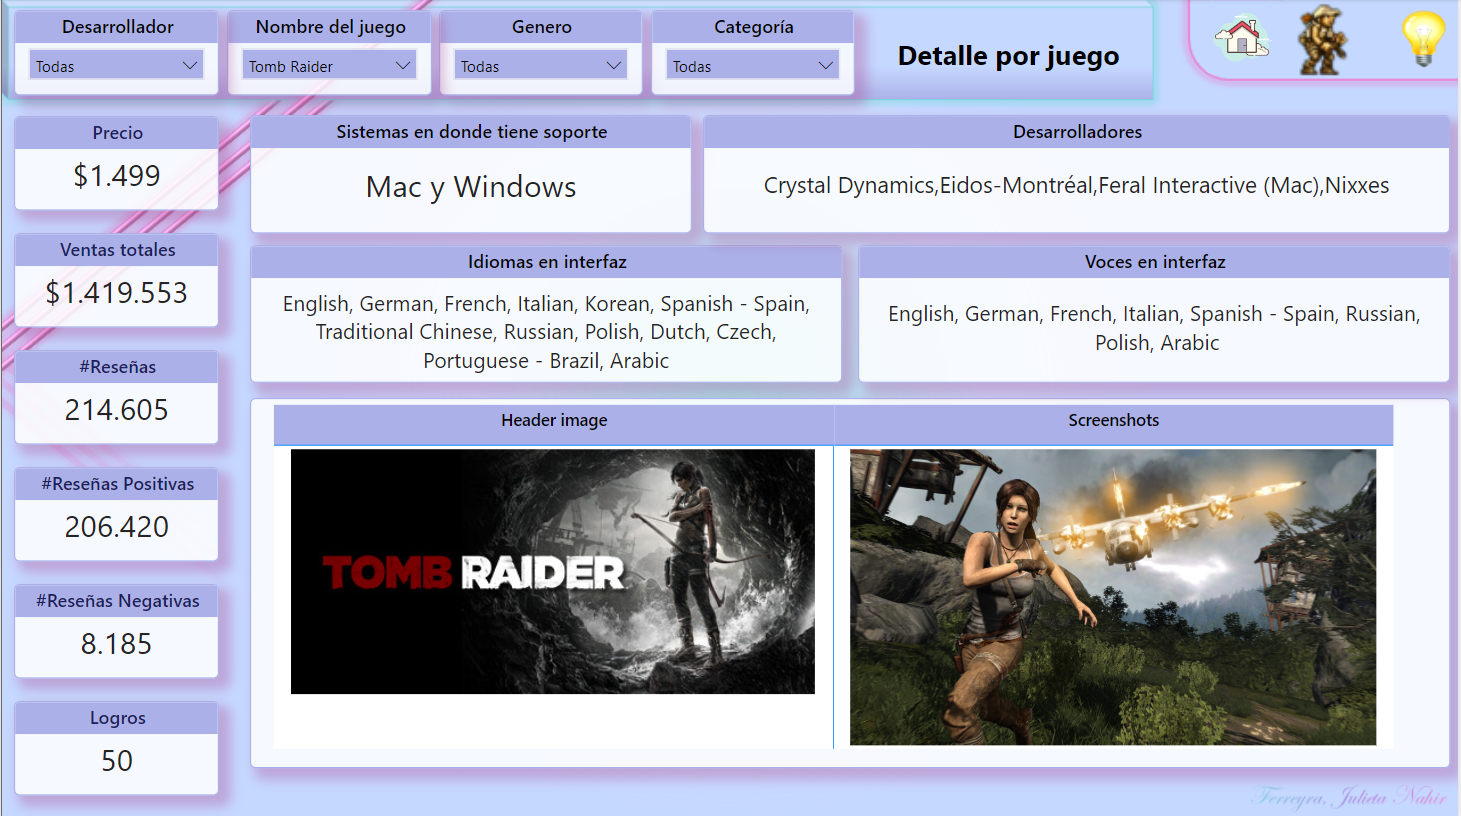Click the Crystal Dynamics developers list
The height and width of the screenshot is (816, 1461).
(1077, 186)
